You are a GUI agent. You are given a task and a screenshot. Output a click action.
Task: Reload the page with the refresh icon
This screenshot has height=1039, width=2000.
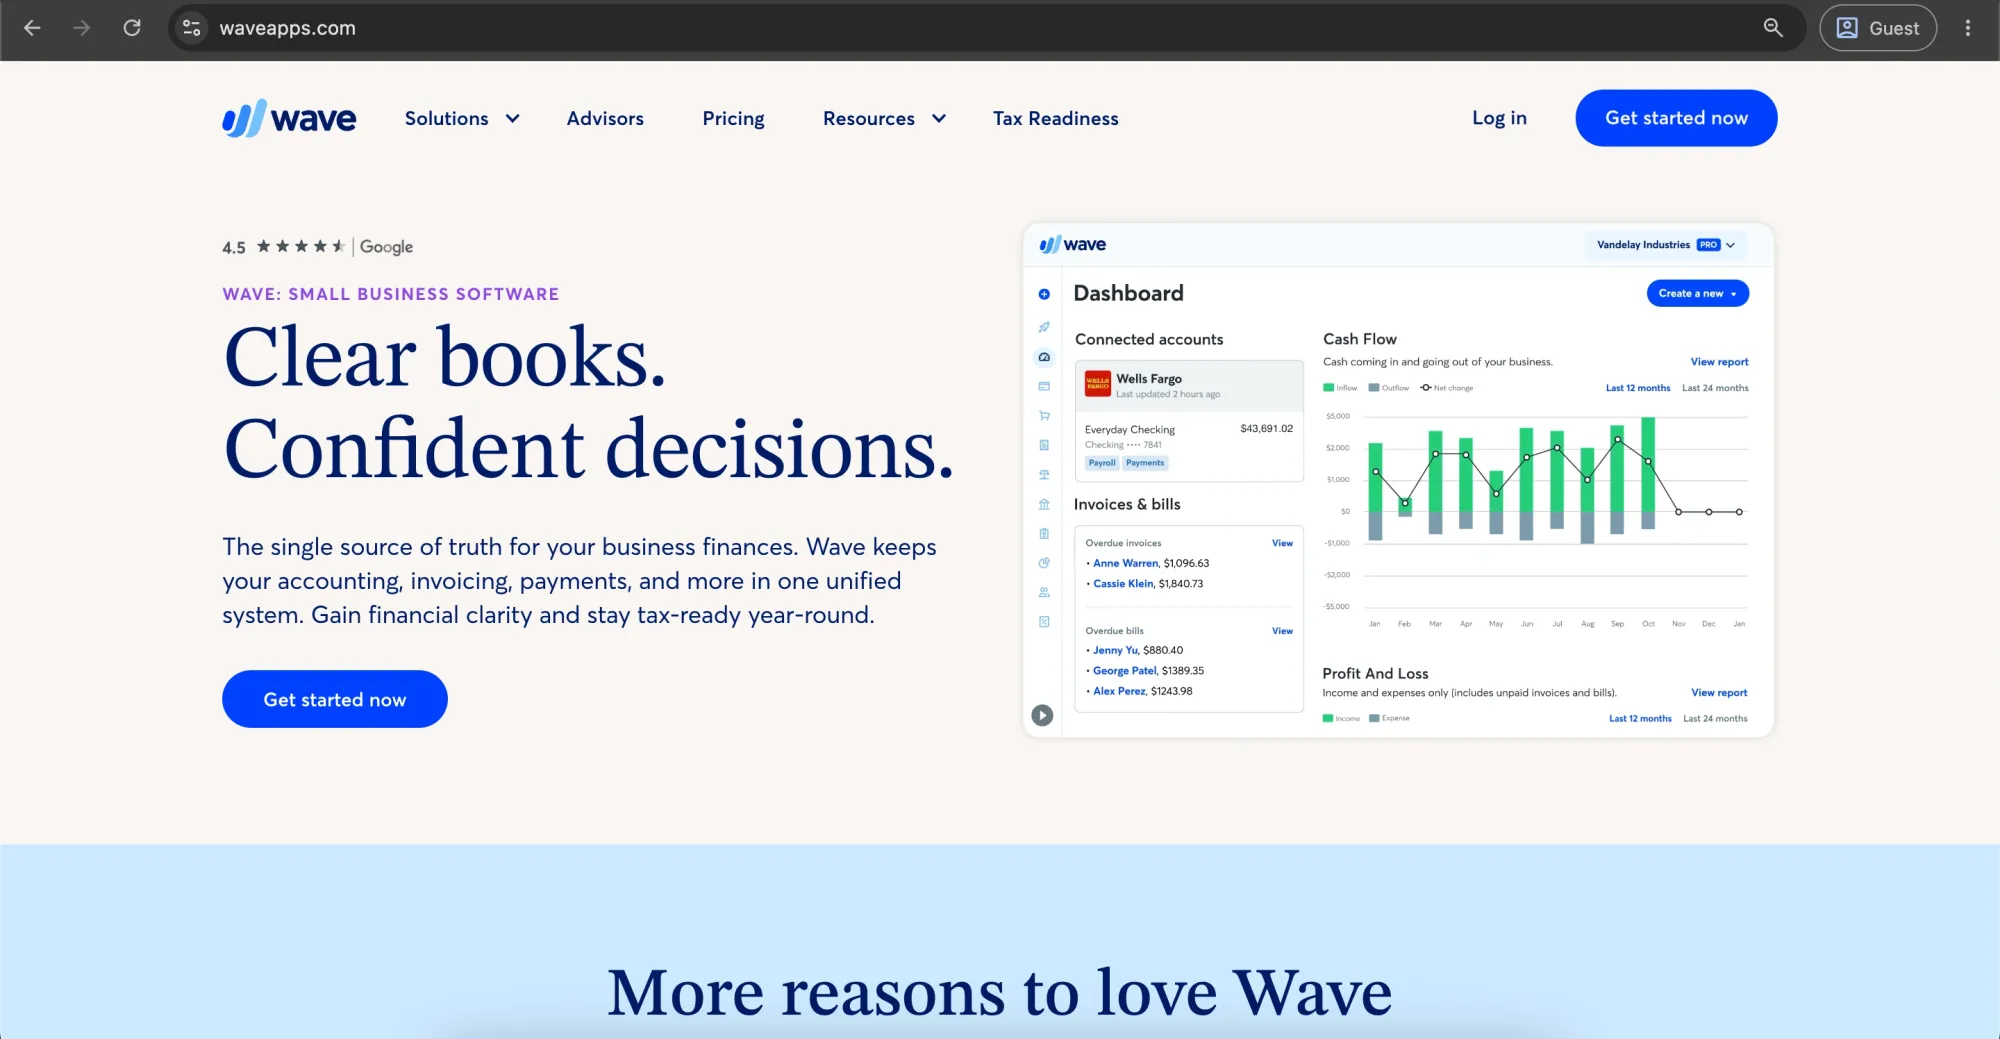(132, 28)
